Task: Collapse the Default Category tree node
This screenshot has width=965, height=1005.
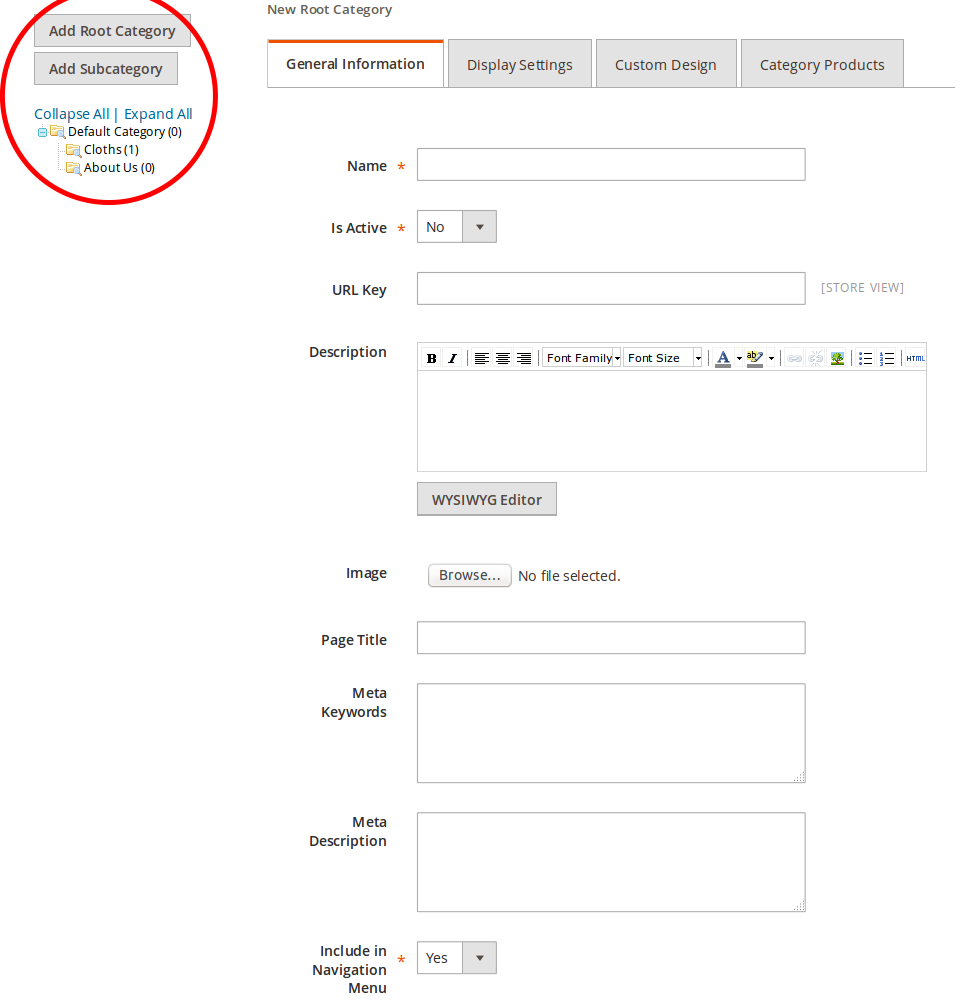Action: (x=42, y=132)
